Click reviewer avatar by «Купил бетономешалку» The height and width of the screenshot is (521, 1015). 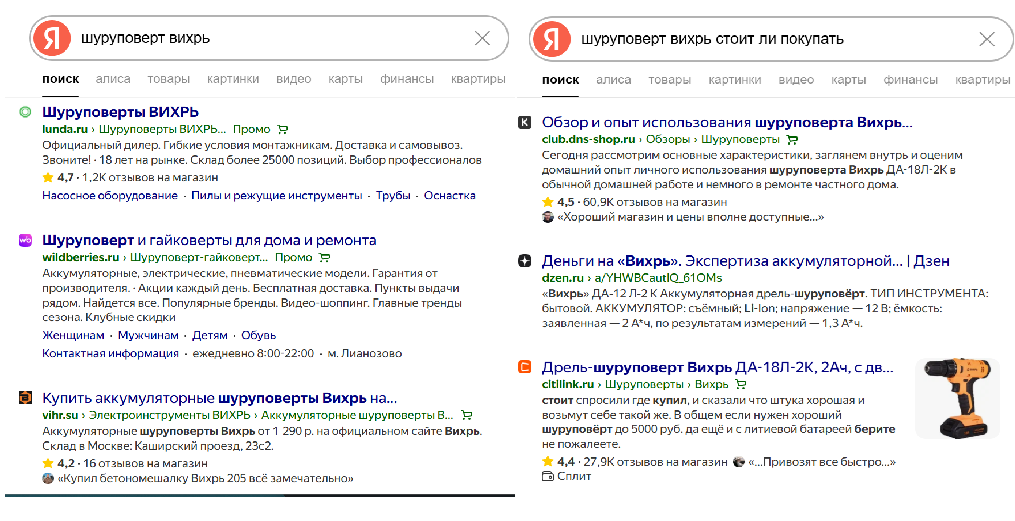(48, 479)
